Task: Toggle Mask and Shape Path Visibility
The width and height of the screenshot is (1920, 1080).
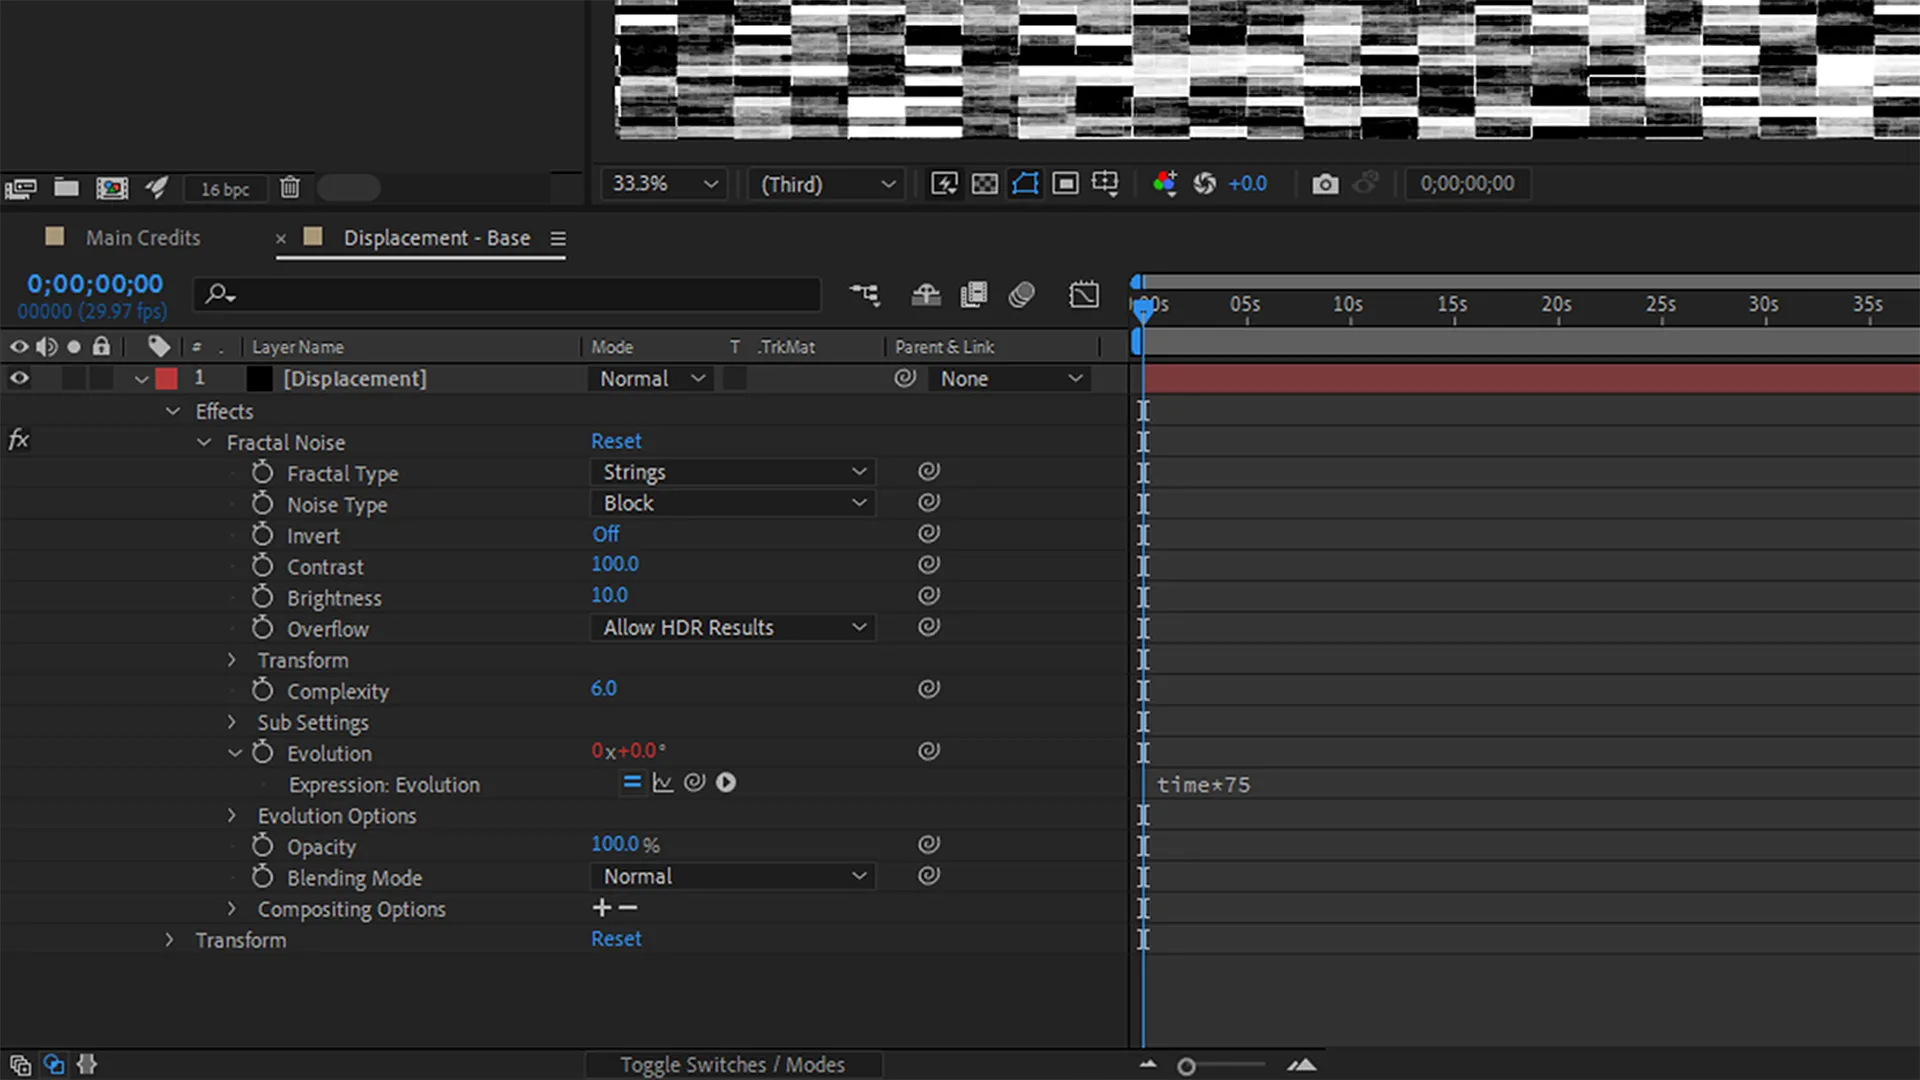Action: click(x=1025, y=183)
